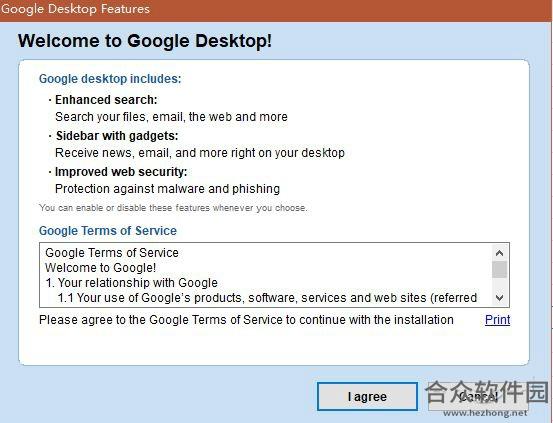Screen dimensions: 553x423
Task: Select the Sidebar with gadgets label
Action: click(117, 136)
